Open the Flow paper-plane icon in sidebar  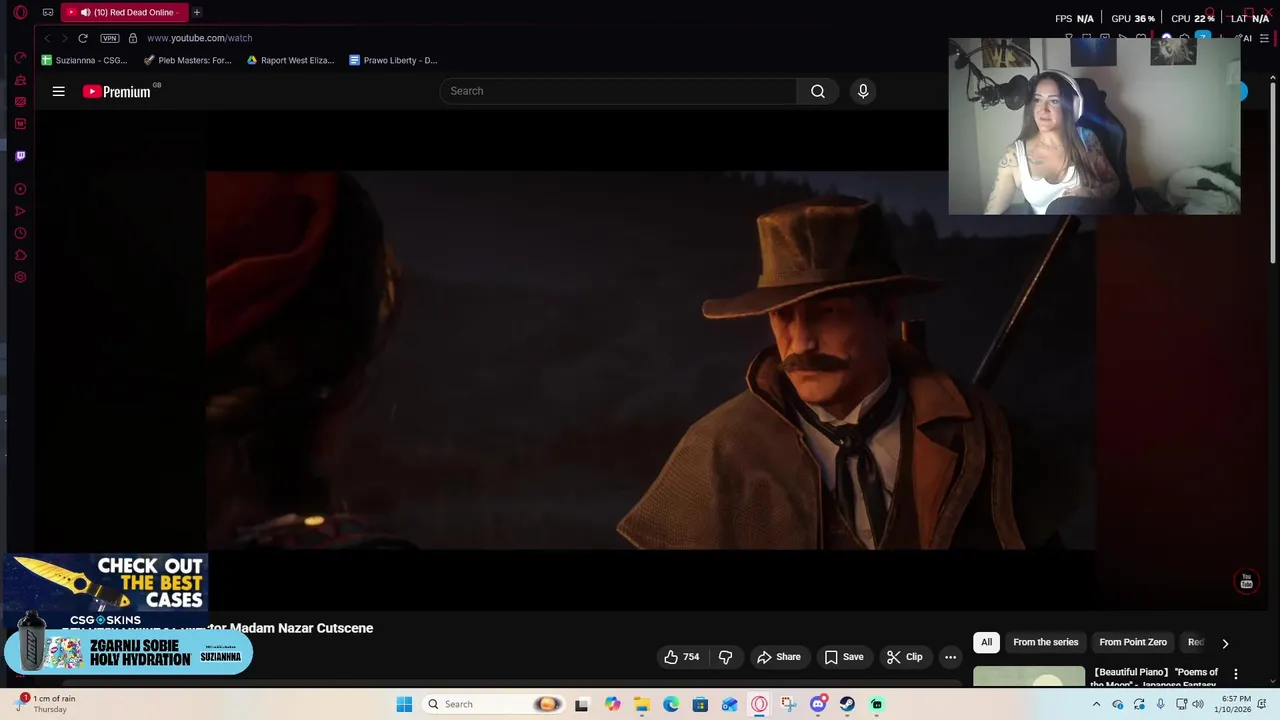tap(20, 211)
